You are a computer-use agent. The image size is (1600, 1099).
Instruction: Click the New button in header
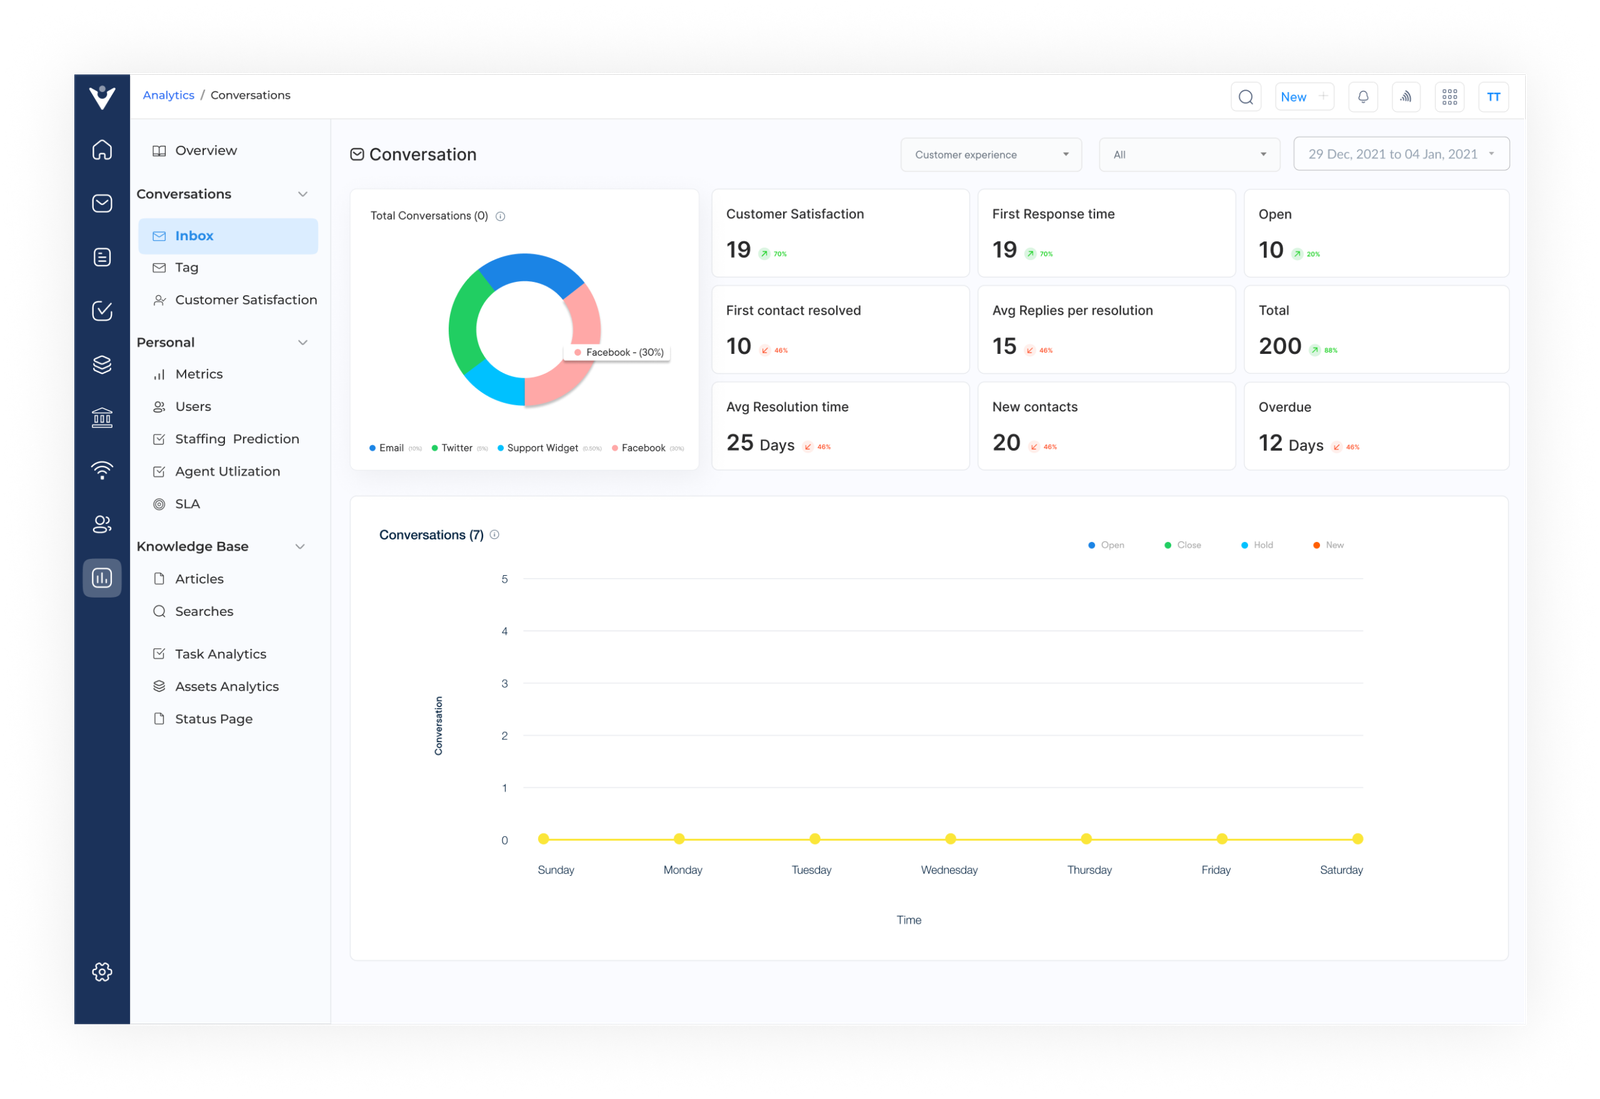point(1305,97)
